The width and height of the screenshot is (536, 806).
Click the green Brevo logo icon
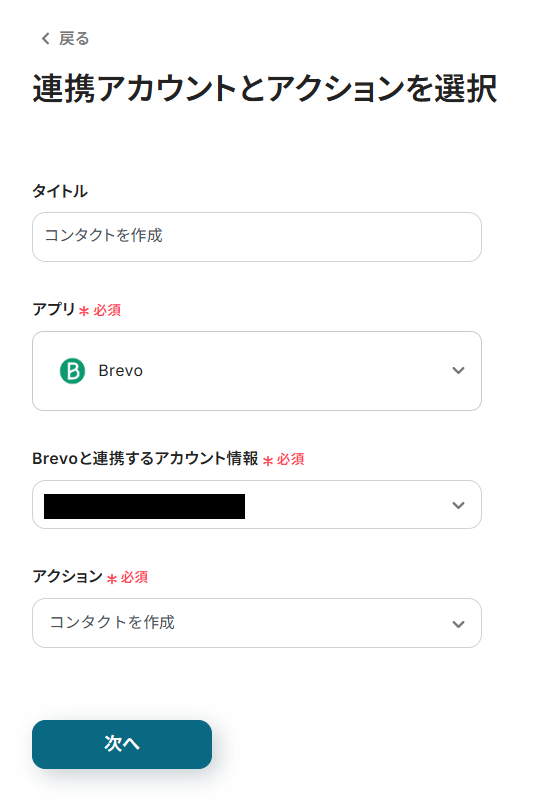click(x=72, y=371)
